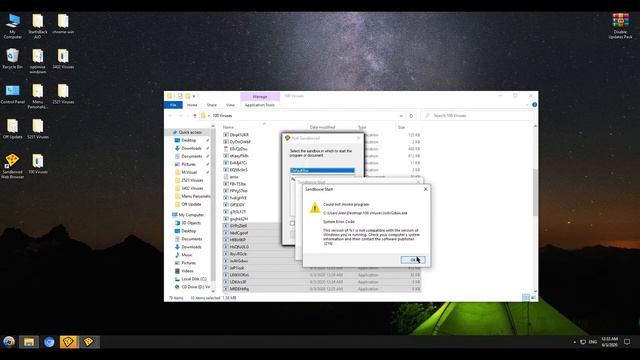Go up one folder level
The width and height of the screenshot is (640, 360).
point(195,116)
